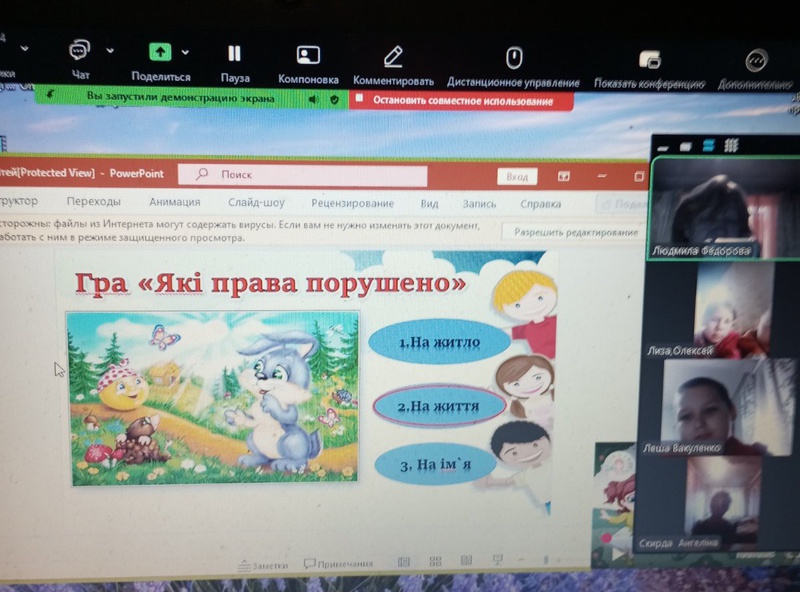This screenshot has width=800, height=592.
Task: Expand the arrow next to Чат
Action: (110, 50)
